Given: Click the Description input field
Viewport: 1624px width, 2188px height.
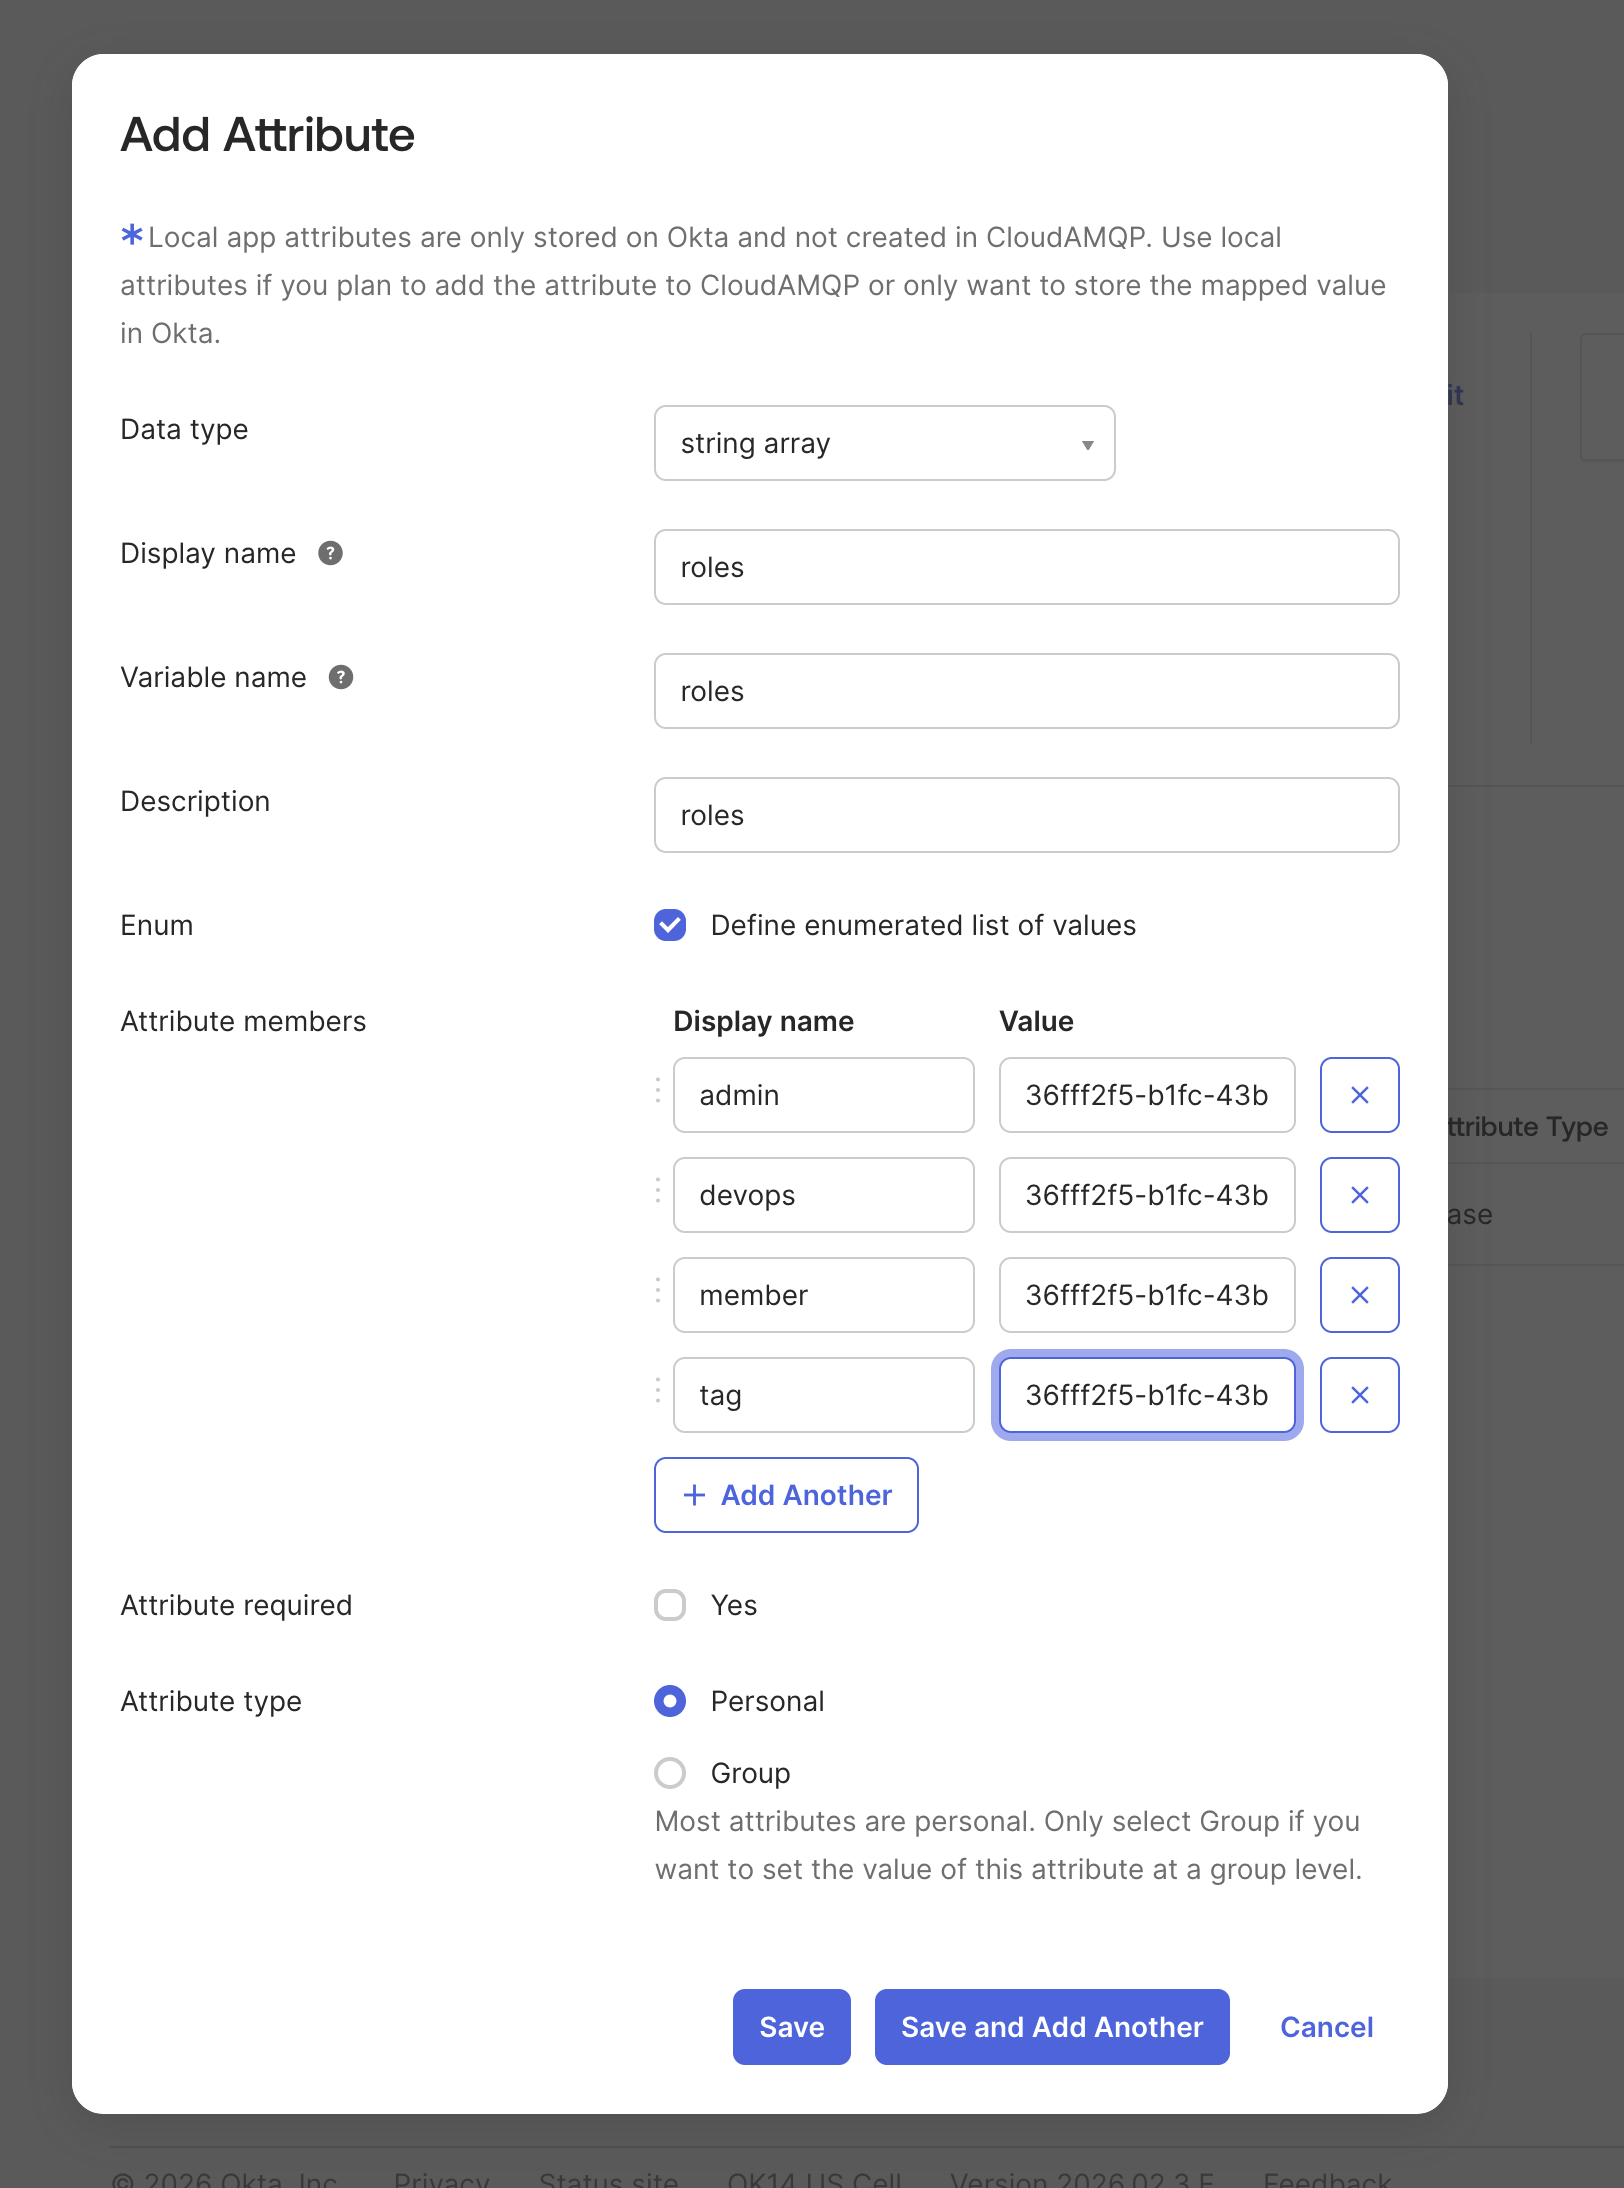Looking at the screenshot, I should pos(1026,815).
